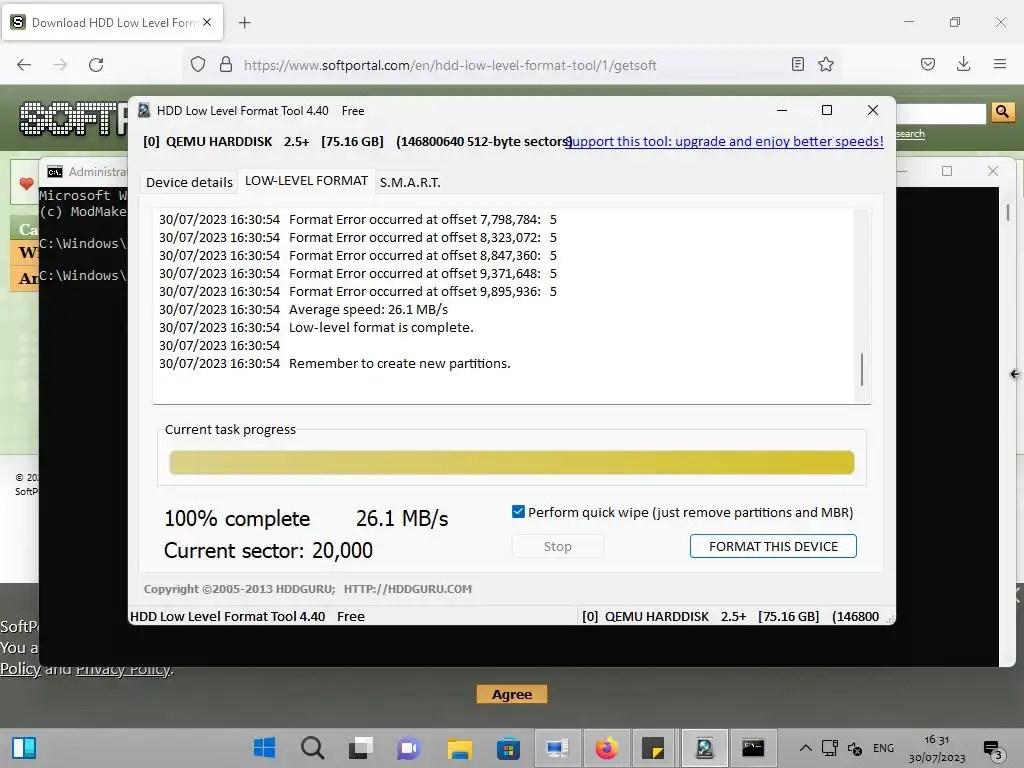The height and width of the screenshot is (768, 1024).
Task: Click the Softportal search input field
Action: (940, 112)
